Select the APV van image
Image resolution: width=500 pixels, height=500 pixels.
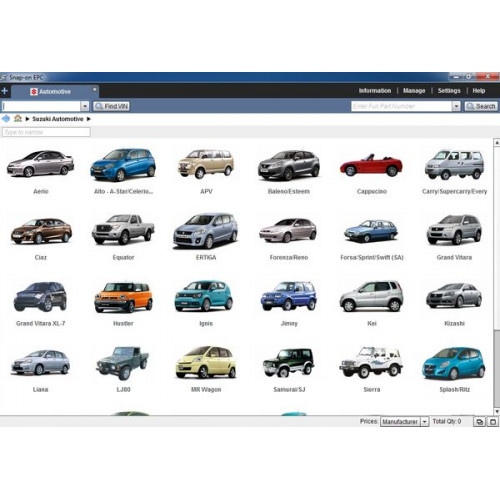pyautogui.click(x=206, y=164)
